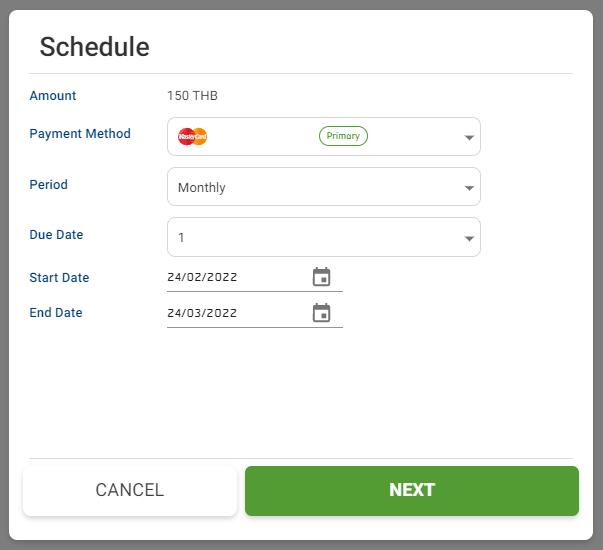603x550 pixels.
Task: Click the Start Date label
Action: [x=59, y=277]
